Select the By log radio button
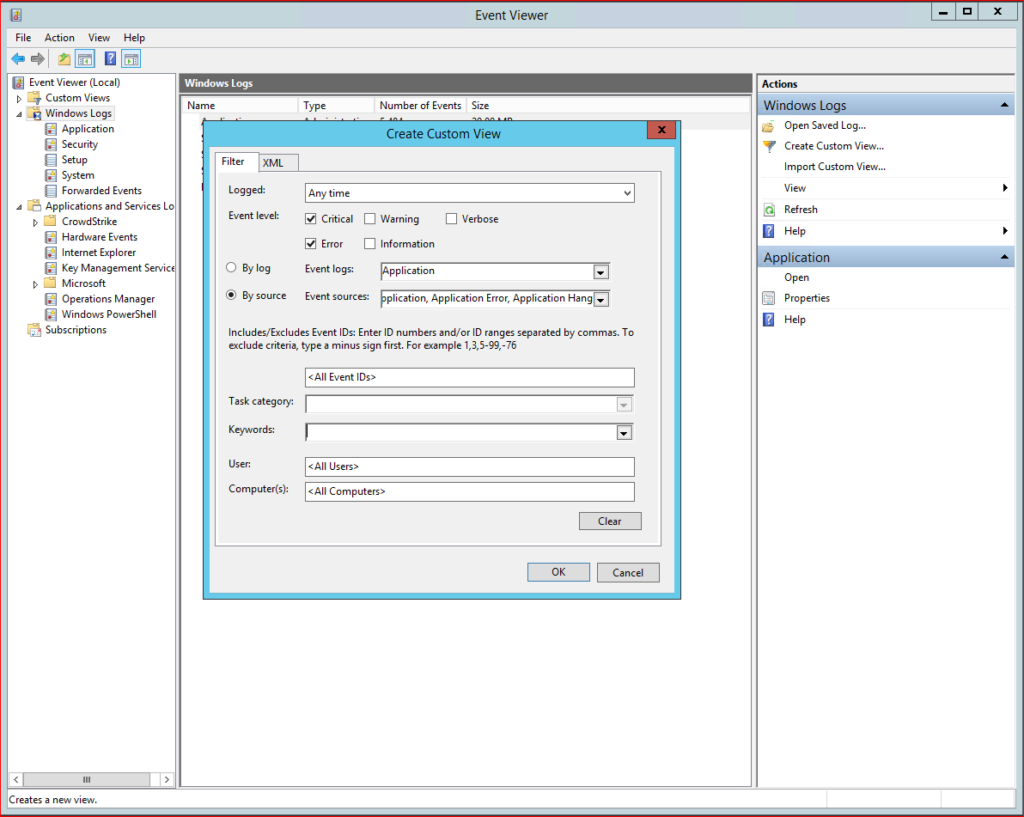1024x817 pixels. pyautogui.click(x=231, y=267)
